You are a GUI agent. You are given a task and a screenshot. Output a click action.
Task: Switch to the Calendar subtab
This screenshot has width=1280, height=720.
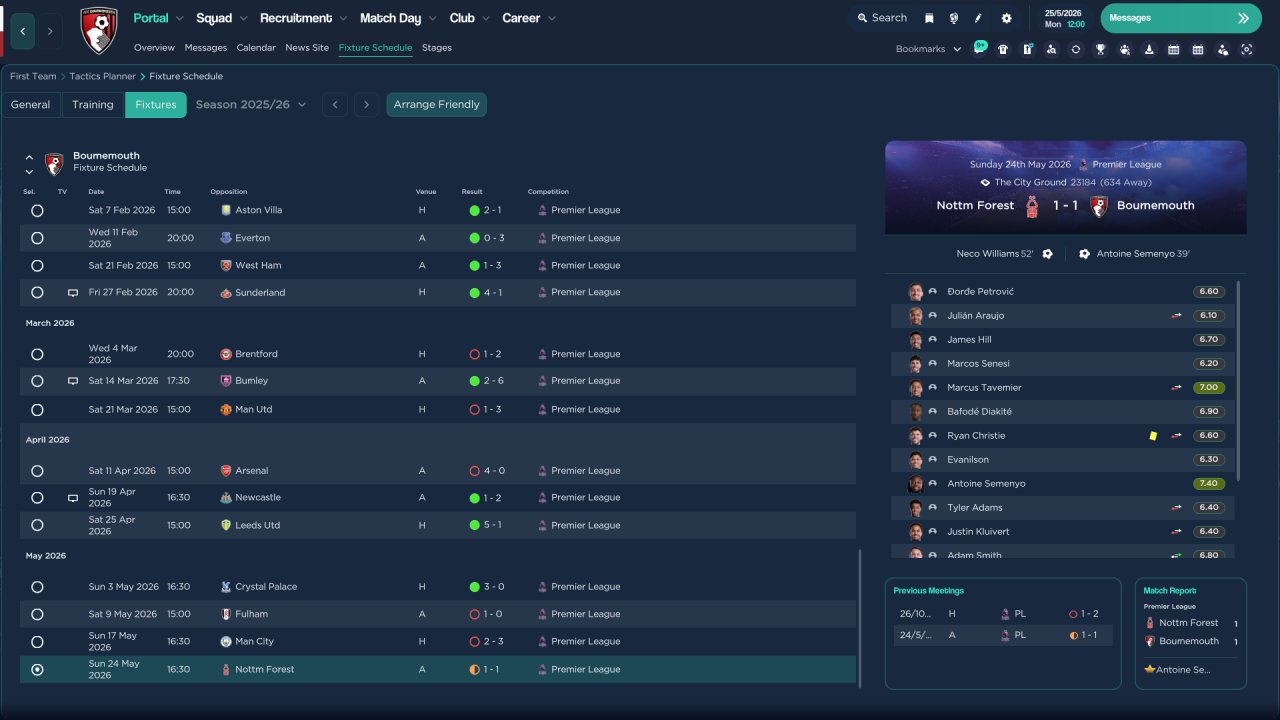pos(256,48)
